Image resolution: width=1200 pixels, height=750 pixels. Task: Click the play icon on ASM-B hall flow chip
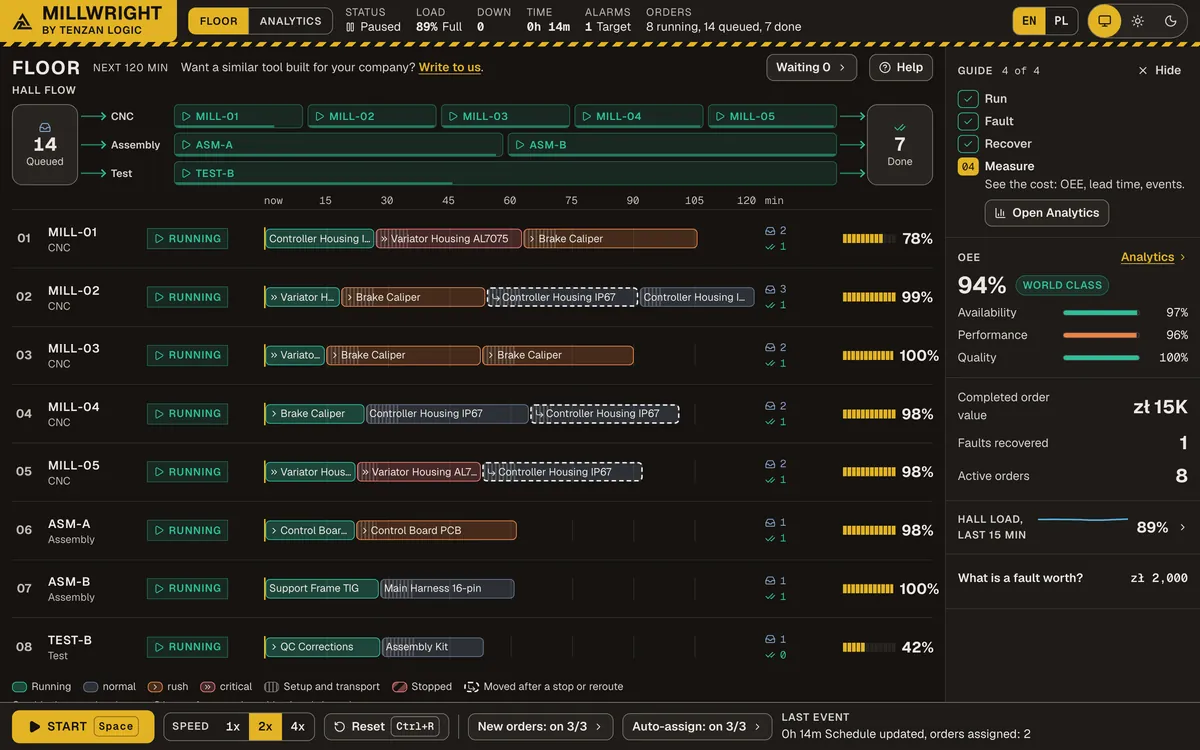point(520,145)
